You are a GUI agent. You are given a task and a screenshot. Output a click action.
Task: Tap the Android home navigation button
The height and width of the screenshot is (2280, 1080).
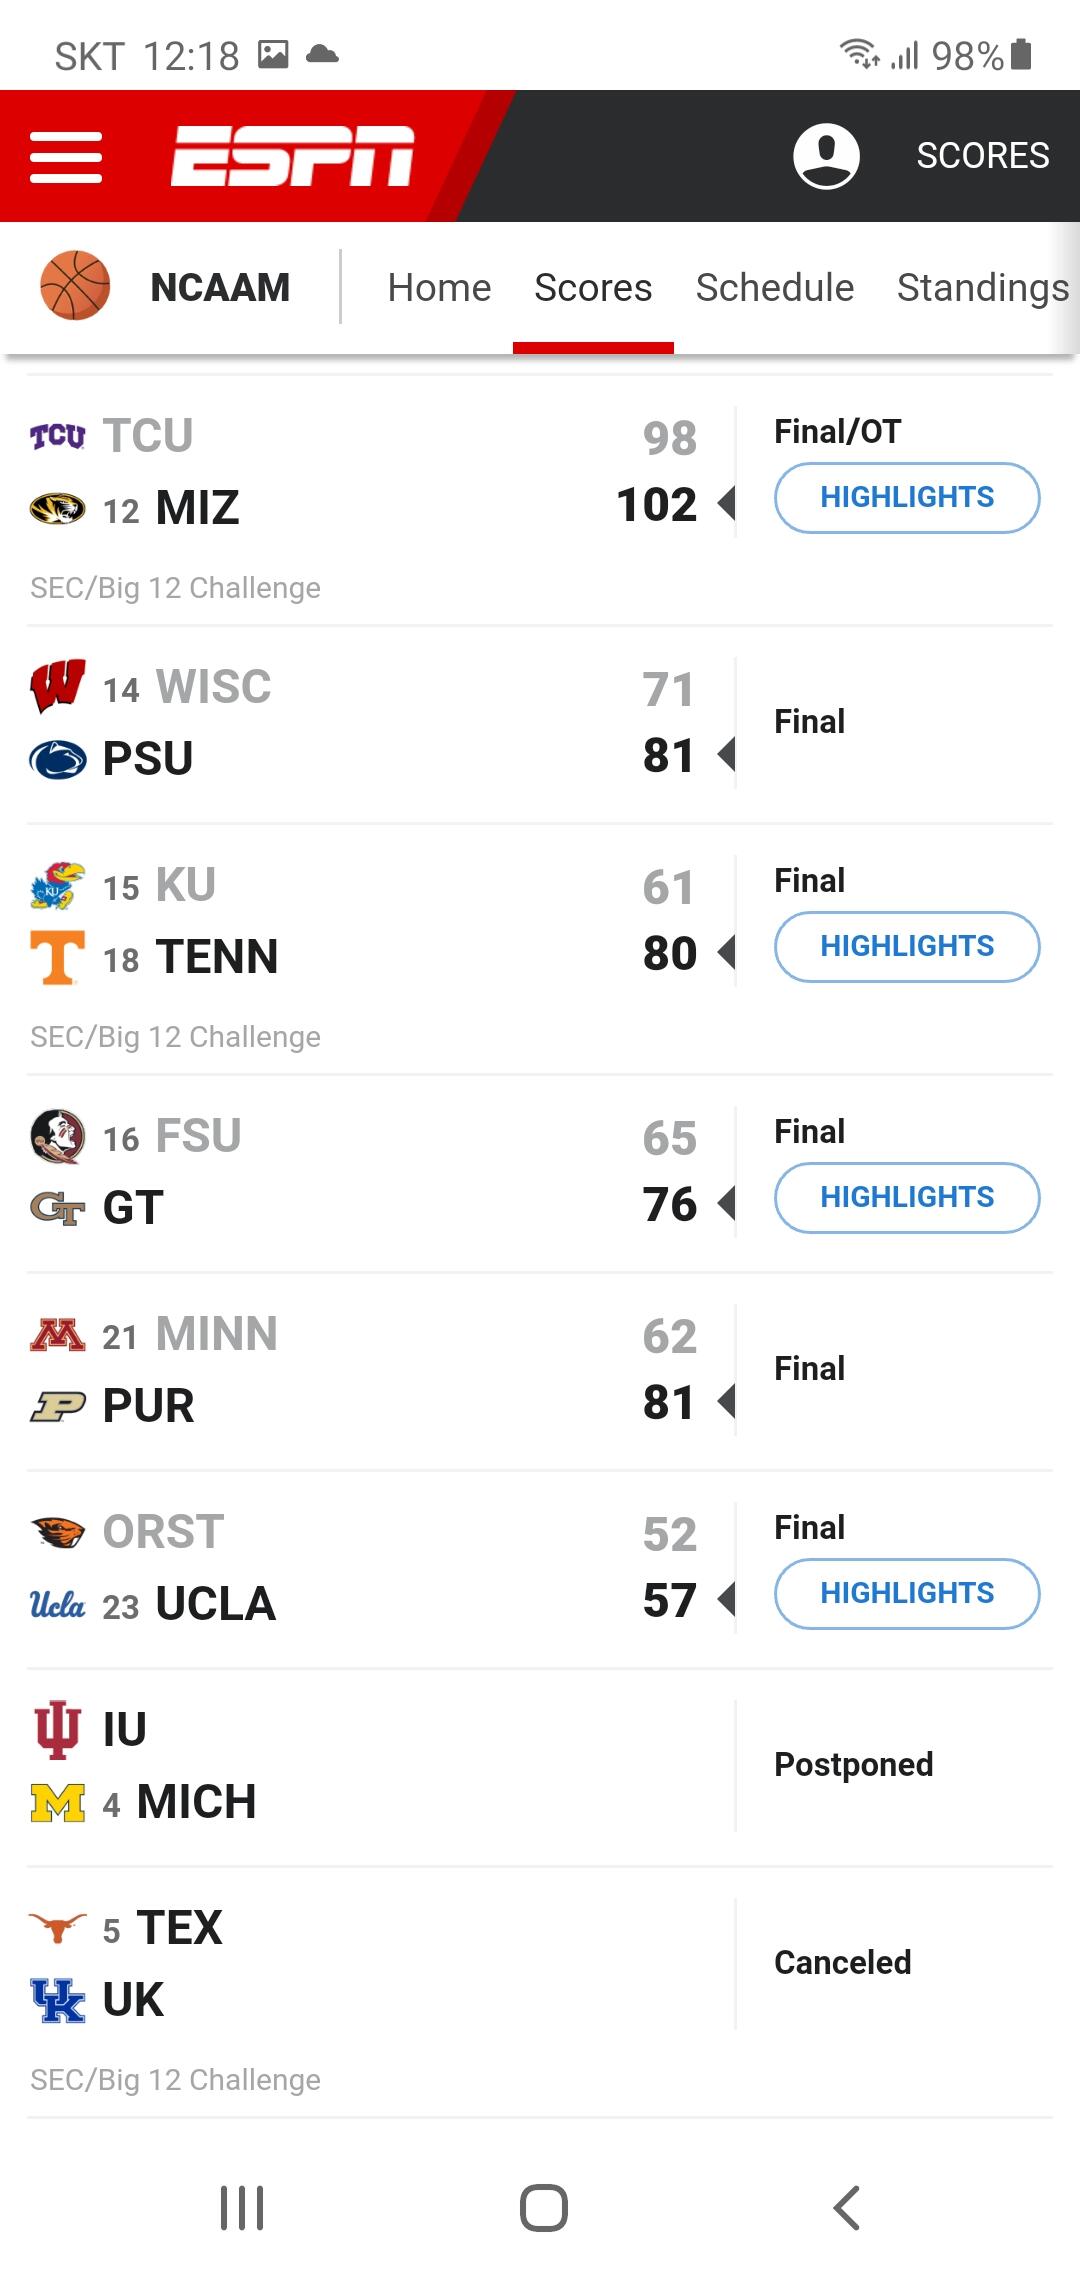coord(544,2208)
